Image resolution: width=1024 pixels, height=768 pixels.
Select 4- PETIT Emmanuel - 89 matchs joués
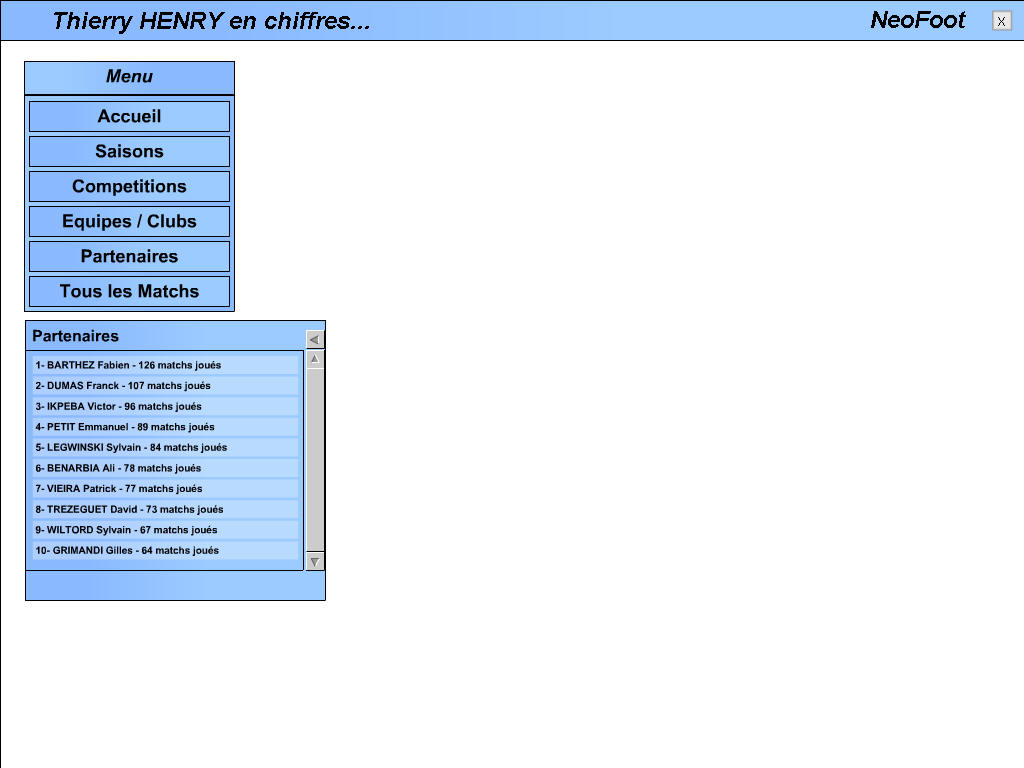click(x=165, y=427)
